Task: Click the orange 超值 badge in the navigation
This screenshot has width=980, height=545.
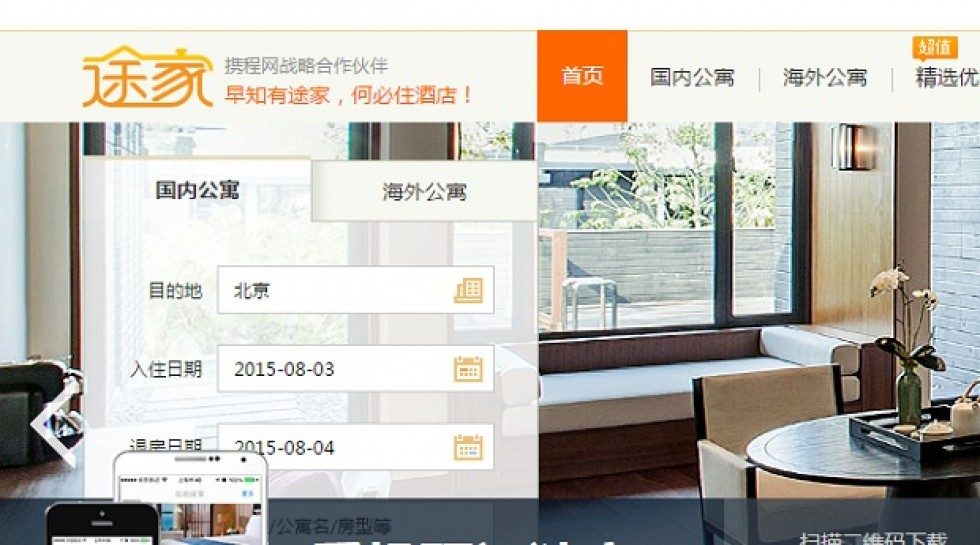Action: pyautogui.click(x=933, y=48)
